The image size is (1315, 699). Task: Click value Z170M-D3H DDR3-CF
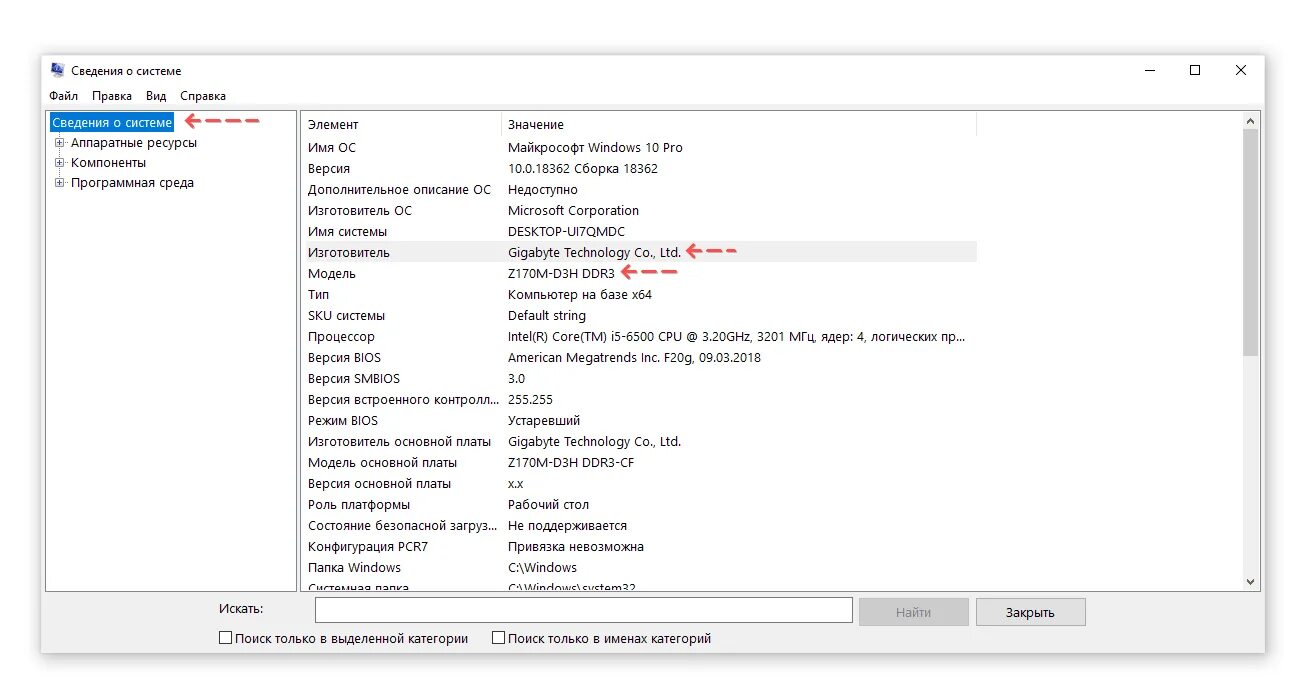tap(571, 463)
